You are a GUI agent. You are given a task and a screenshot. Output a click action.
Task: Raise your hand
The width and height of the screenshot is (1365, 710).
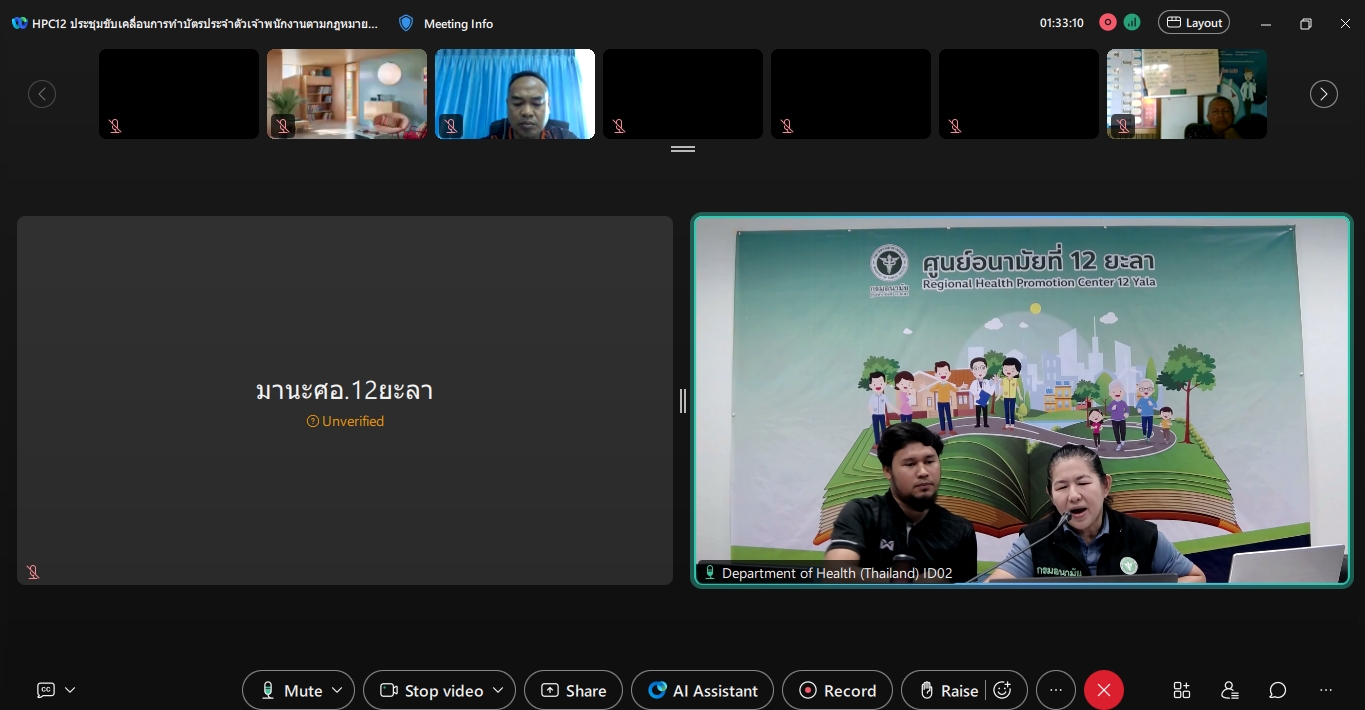tap(948, 690)
